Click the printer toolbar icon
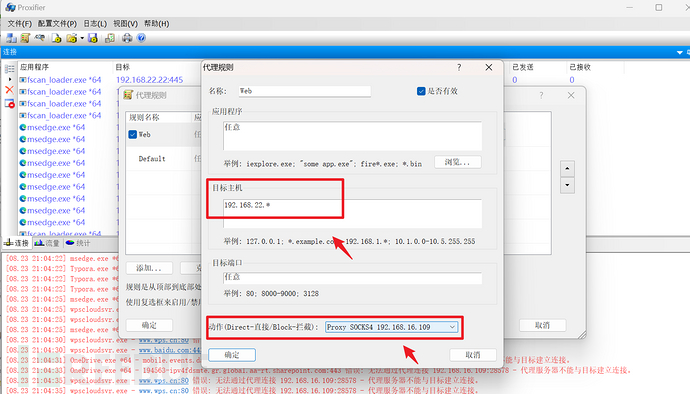The image size is (690, 394). [127, 38]
